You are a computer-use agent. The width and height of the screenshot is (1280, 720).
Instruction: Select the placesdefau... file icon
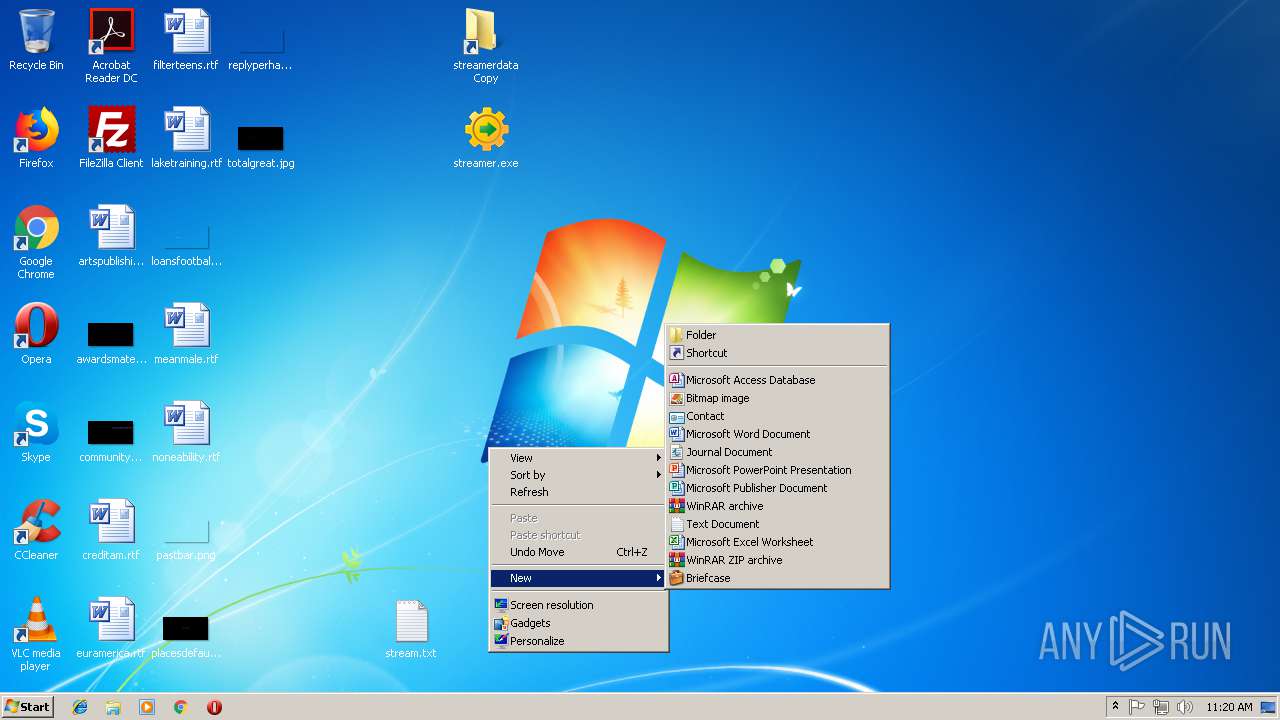pos(186,637)
